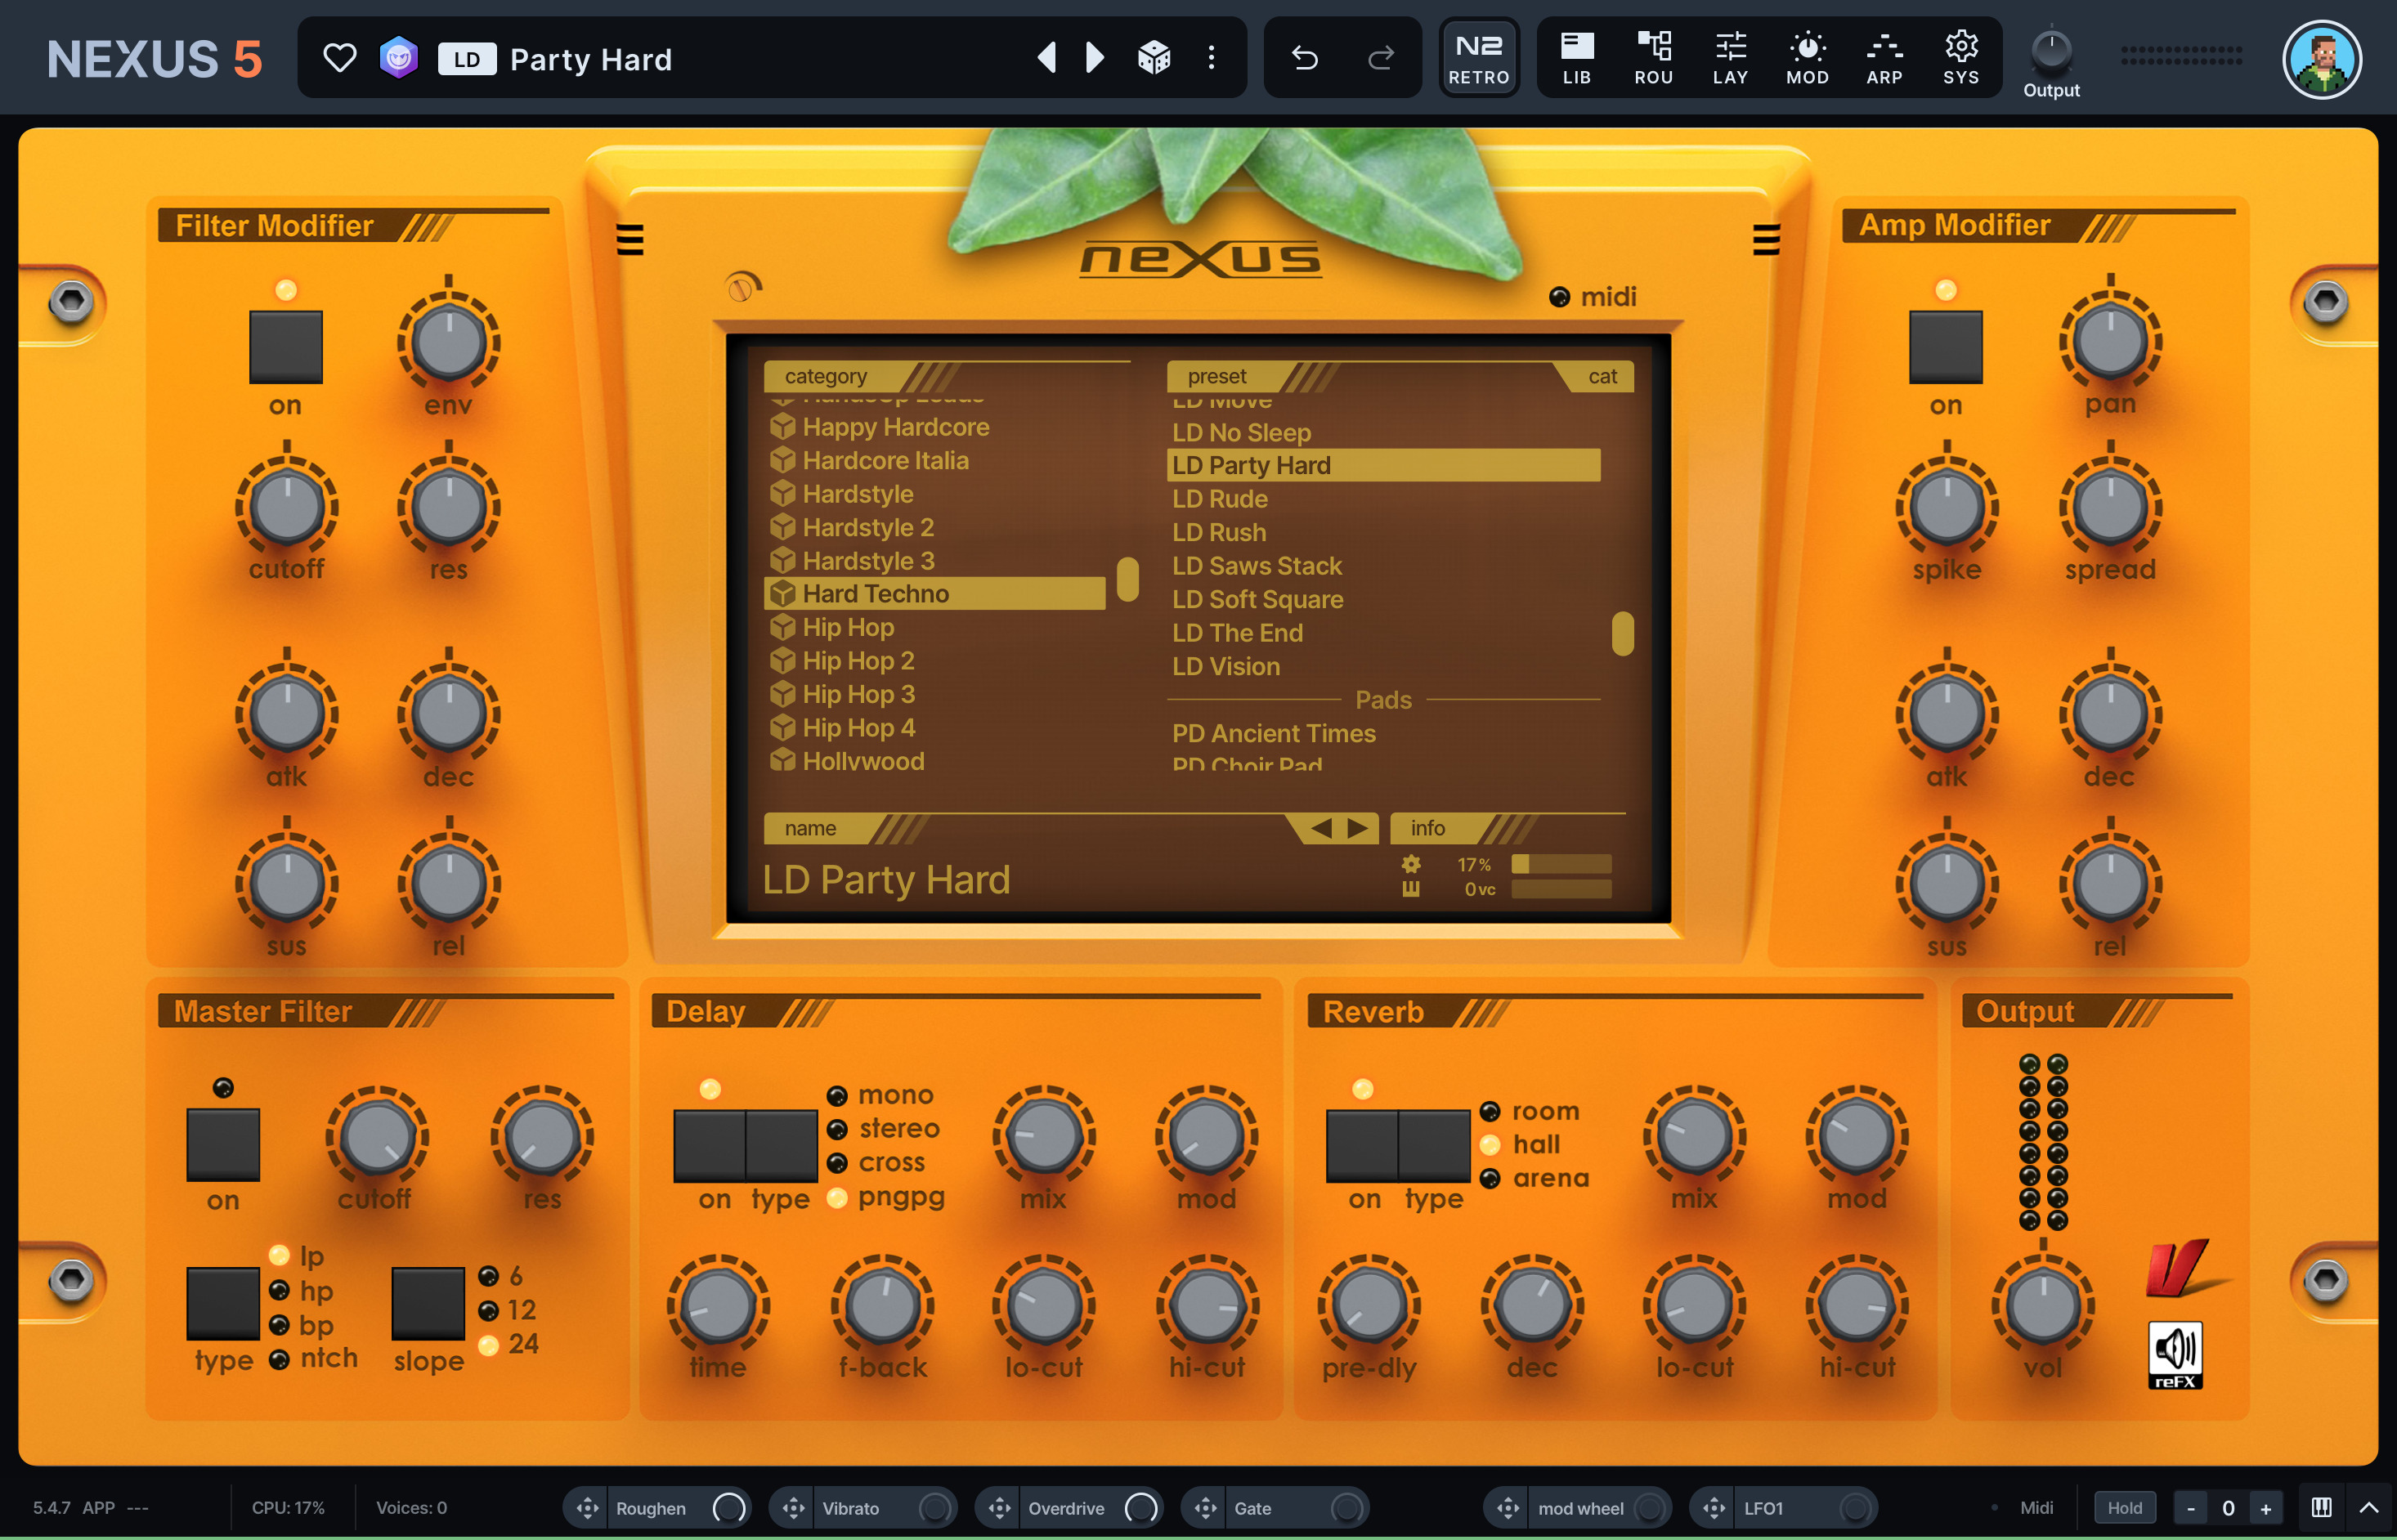This screenshot has height=1540, width=2397.
Task: Toggle the Master Filter on button
Action: click(x=223, y=1144)
